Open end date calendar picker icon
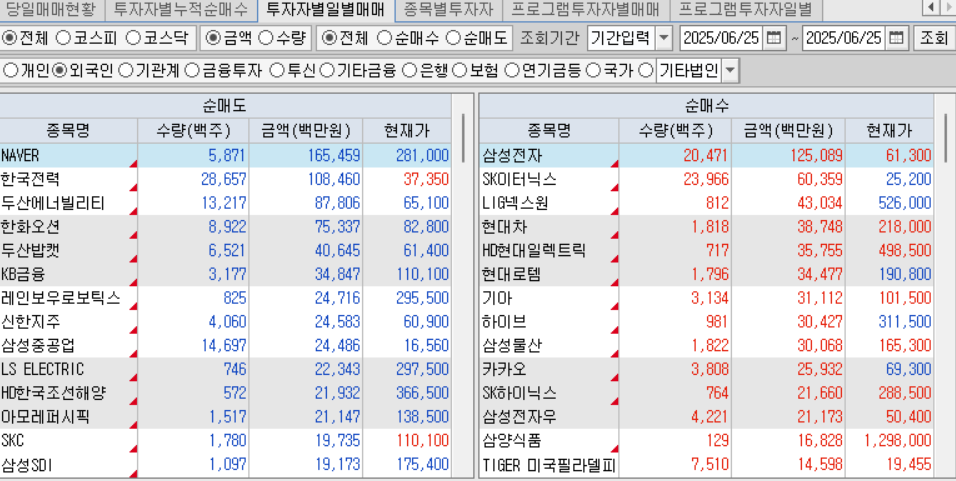This screenshot has width=956, height=481. [896, 38]
